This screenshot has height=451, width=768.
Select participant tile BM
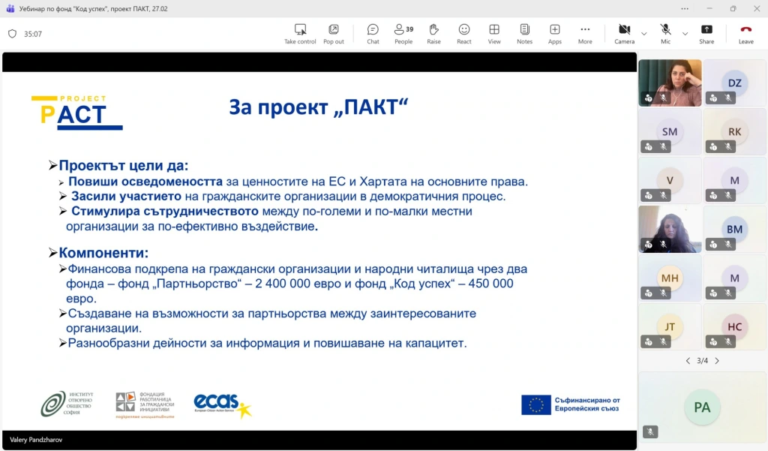(x=734, y=229)
